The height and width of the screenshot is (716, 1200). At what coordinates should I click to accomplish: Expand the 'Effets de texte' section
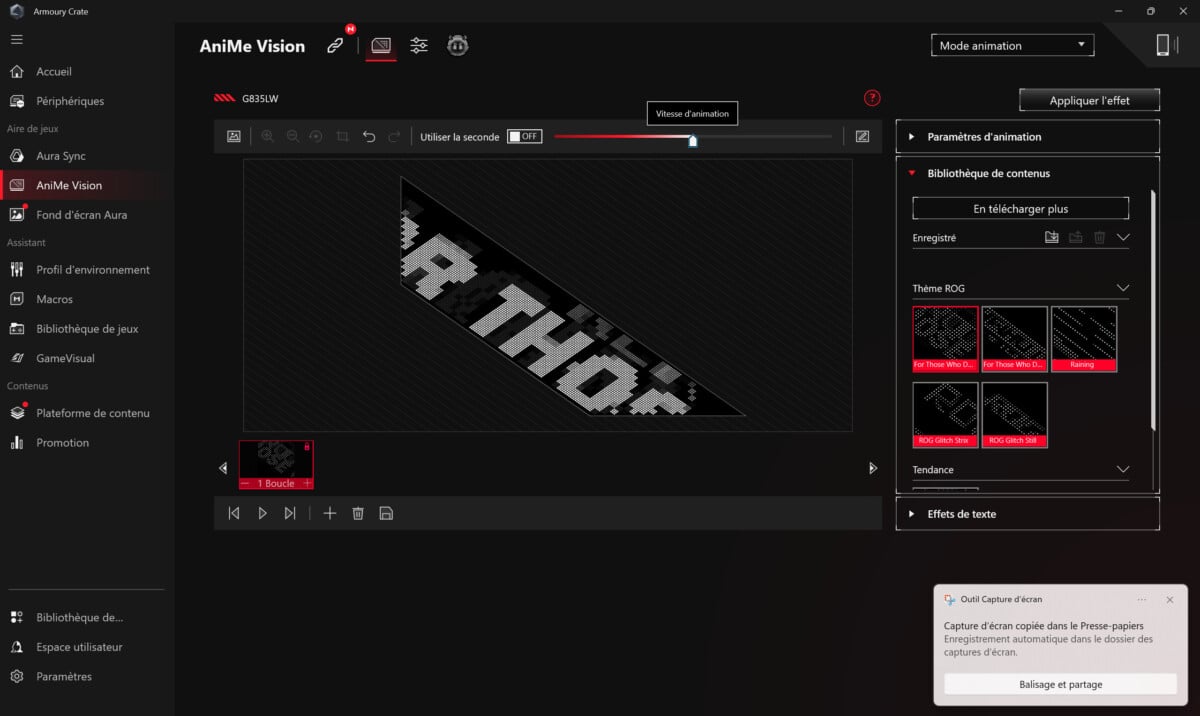pyautogui.click(x=1027, y=514)
